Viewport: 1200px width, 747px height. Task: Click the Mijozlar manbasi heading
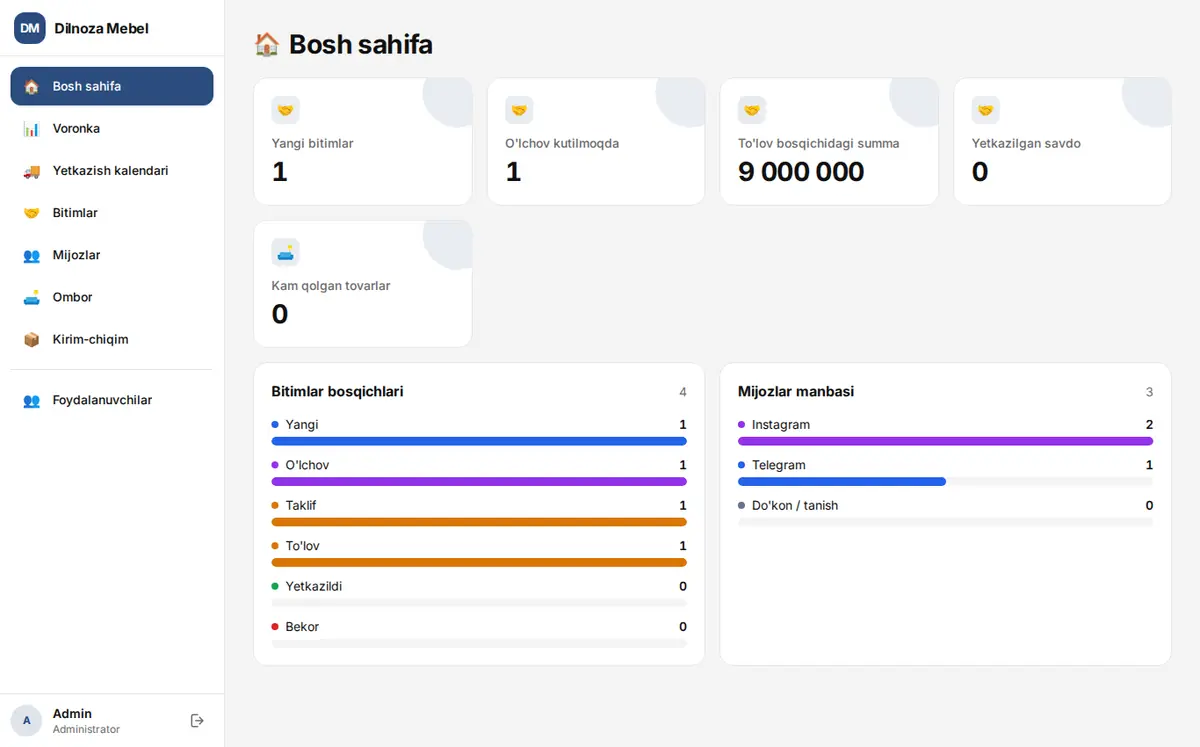point(796,392)
